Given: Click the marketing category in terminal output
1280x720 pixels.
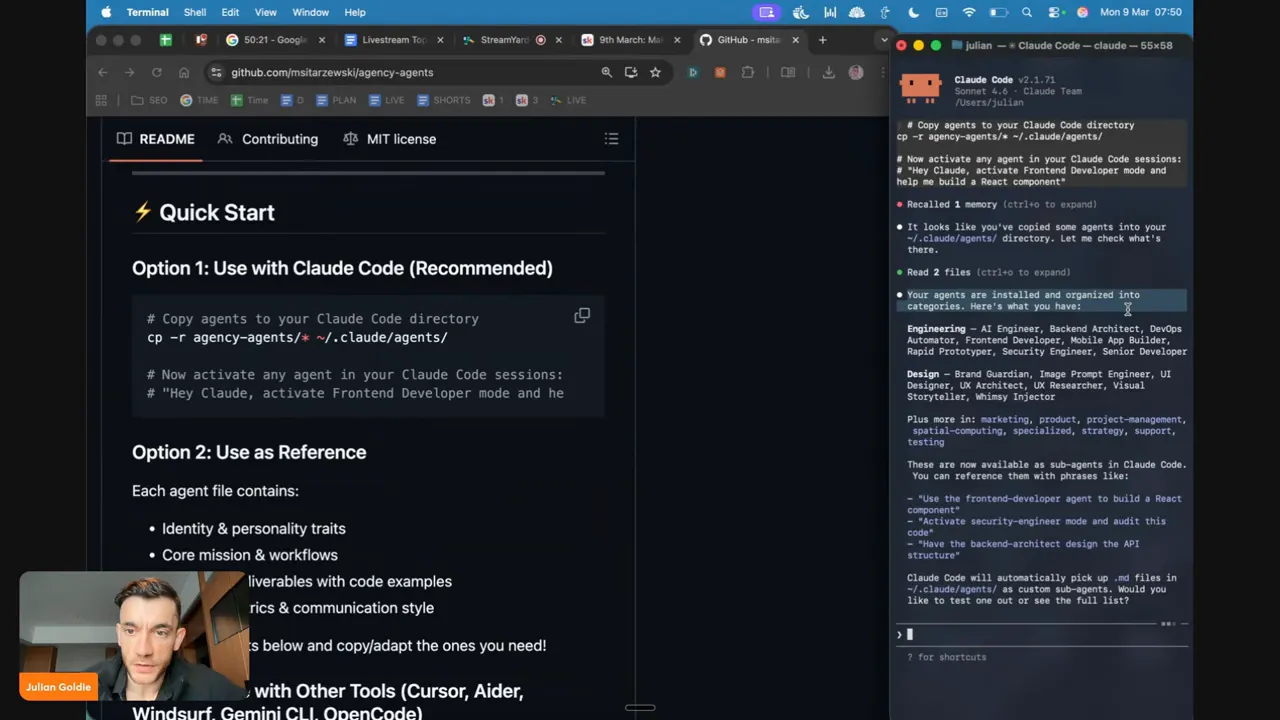Looking at the screenshot, I should click(1004, 420).
